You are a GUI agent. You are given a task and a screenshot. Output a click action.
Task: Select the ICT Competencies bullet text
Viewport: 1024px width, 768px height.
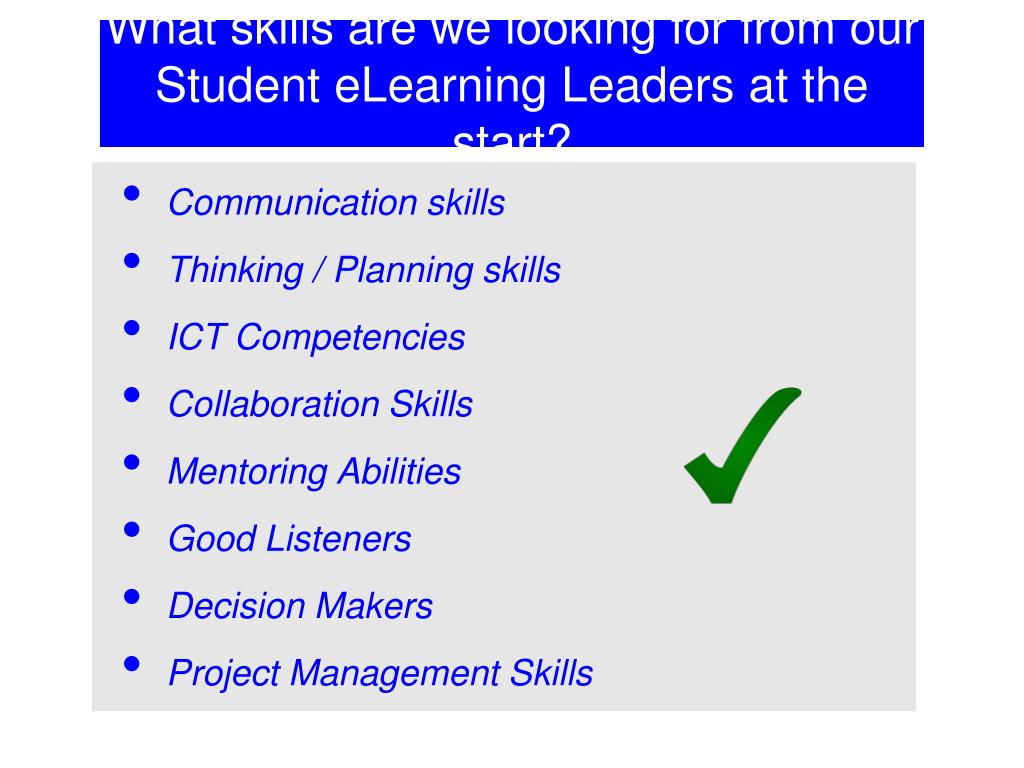(x=317, y=337)
